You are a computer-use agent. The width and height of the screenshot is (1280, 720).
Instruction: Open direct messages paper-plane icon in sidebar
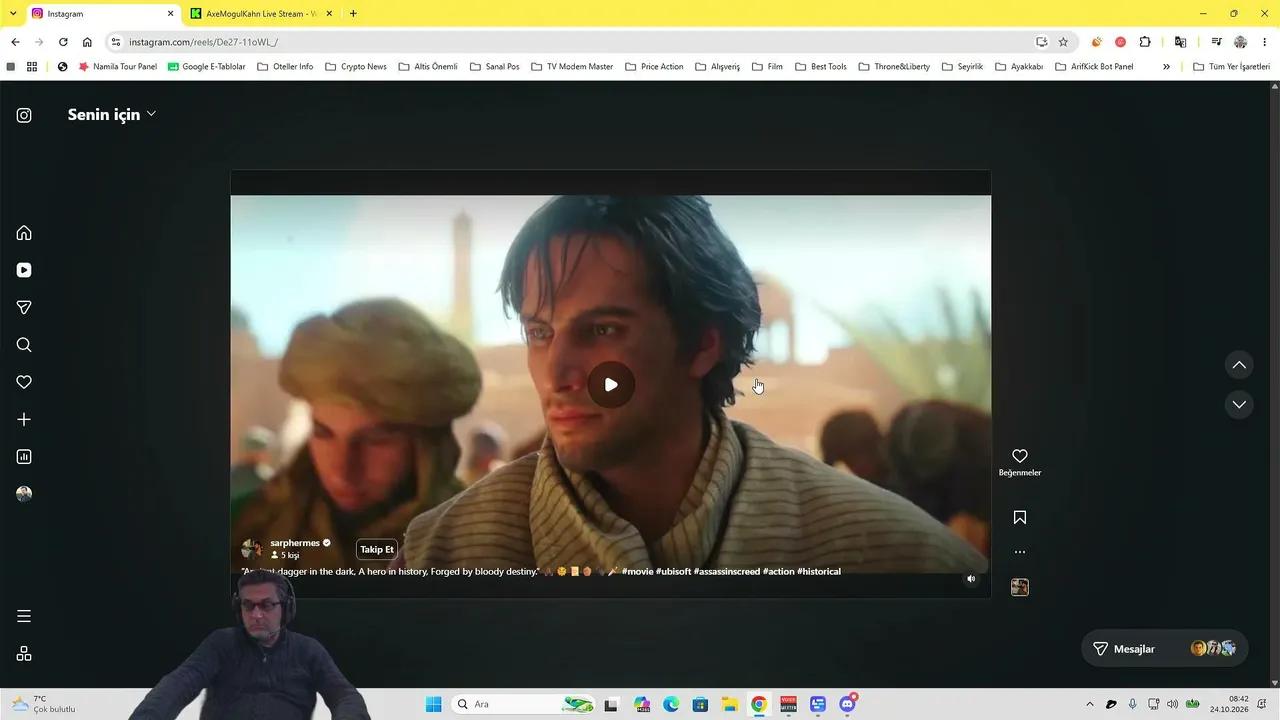pos(24,307)
